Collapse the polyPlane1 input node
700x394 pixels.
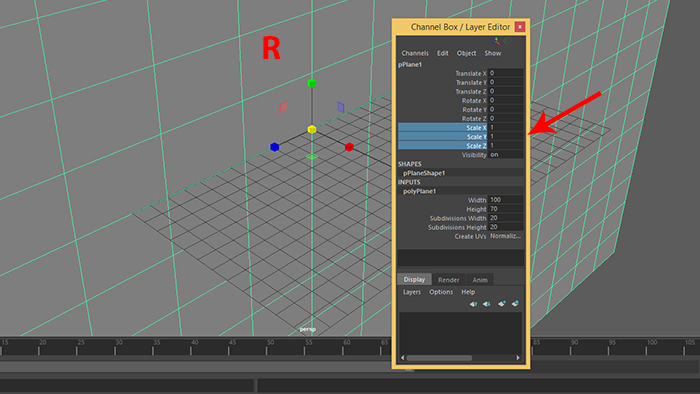click(x=419, y=191)
